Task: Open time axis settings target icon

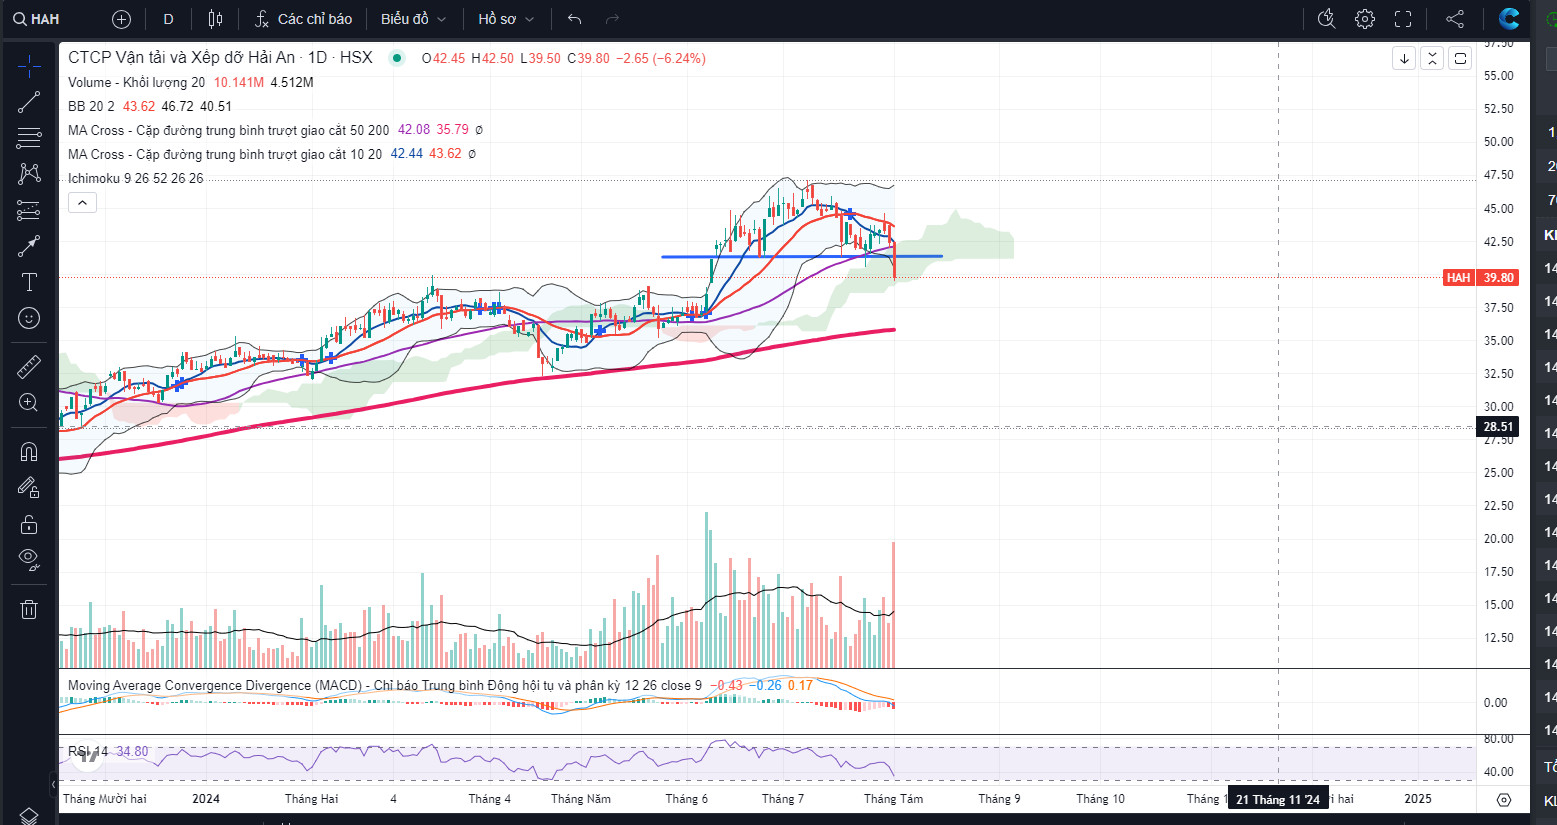Action: (1504, 799)
